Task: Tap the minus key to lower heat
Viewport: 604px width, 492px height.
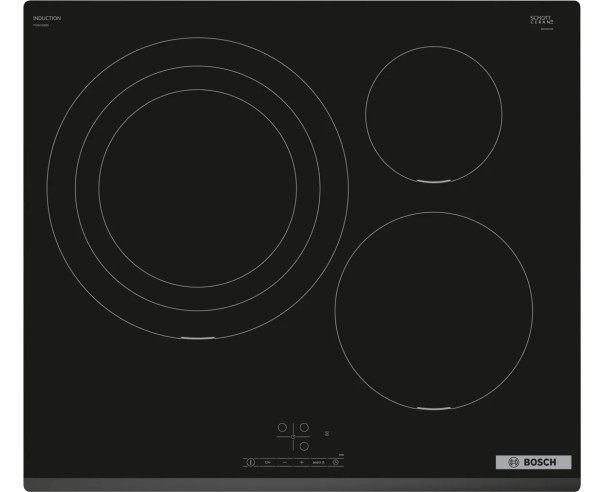Action: click(285, 462)
